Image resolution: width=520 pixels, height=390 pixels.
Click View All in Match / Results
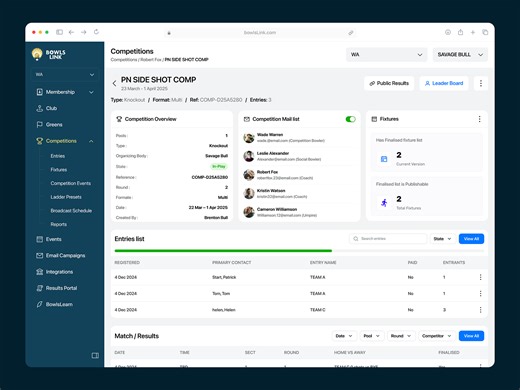click(471, 336)
